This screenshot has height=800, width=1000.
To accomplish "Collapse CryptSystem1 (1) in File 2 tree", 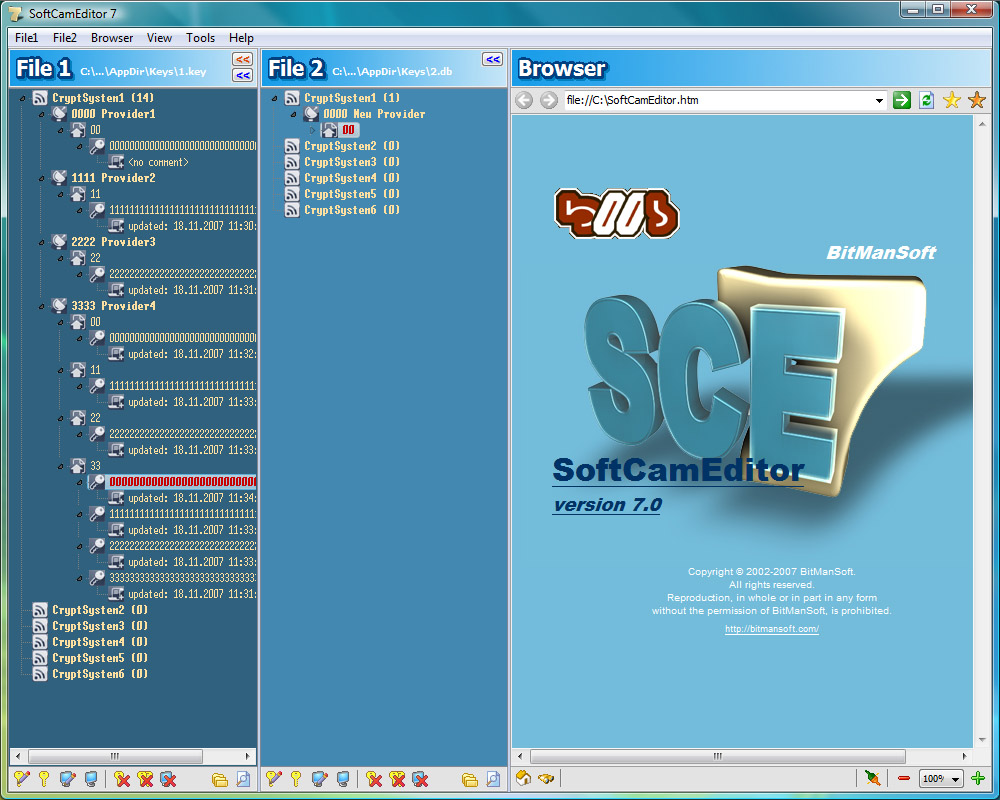I will coord(275,98).
